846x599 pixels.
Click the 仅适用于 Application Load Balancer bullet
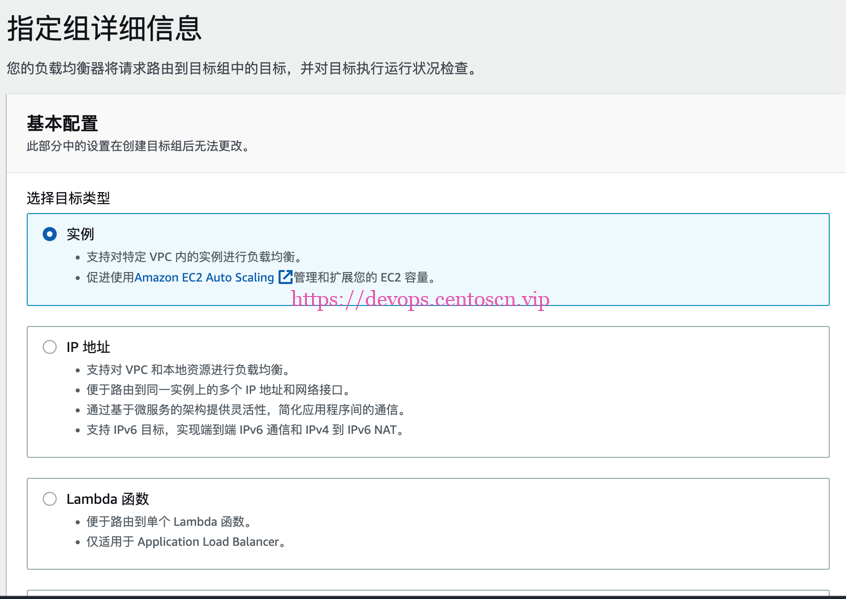(x=186, y=542)
